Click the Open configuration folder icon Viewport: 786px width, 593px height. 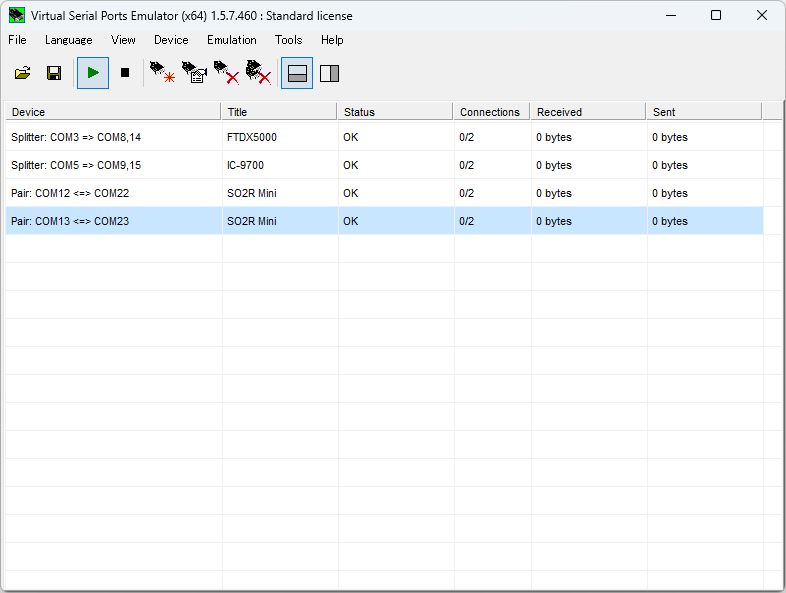tap(22, 73)
